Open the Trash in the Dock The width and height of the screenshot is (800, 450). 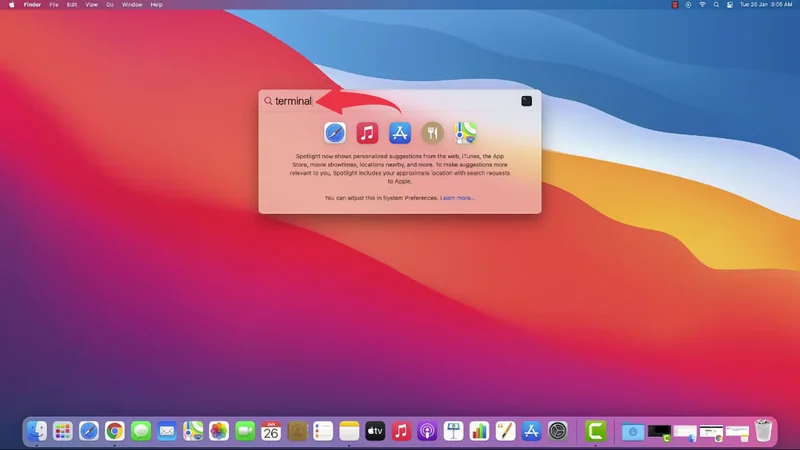[763, 431]
